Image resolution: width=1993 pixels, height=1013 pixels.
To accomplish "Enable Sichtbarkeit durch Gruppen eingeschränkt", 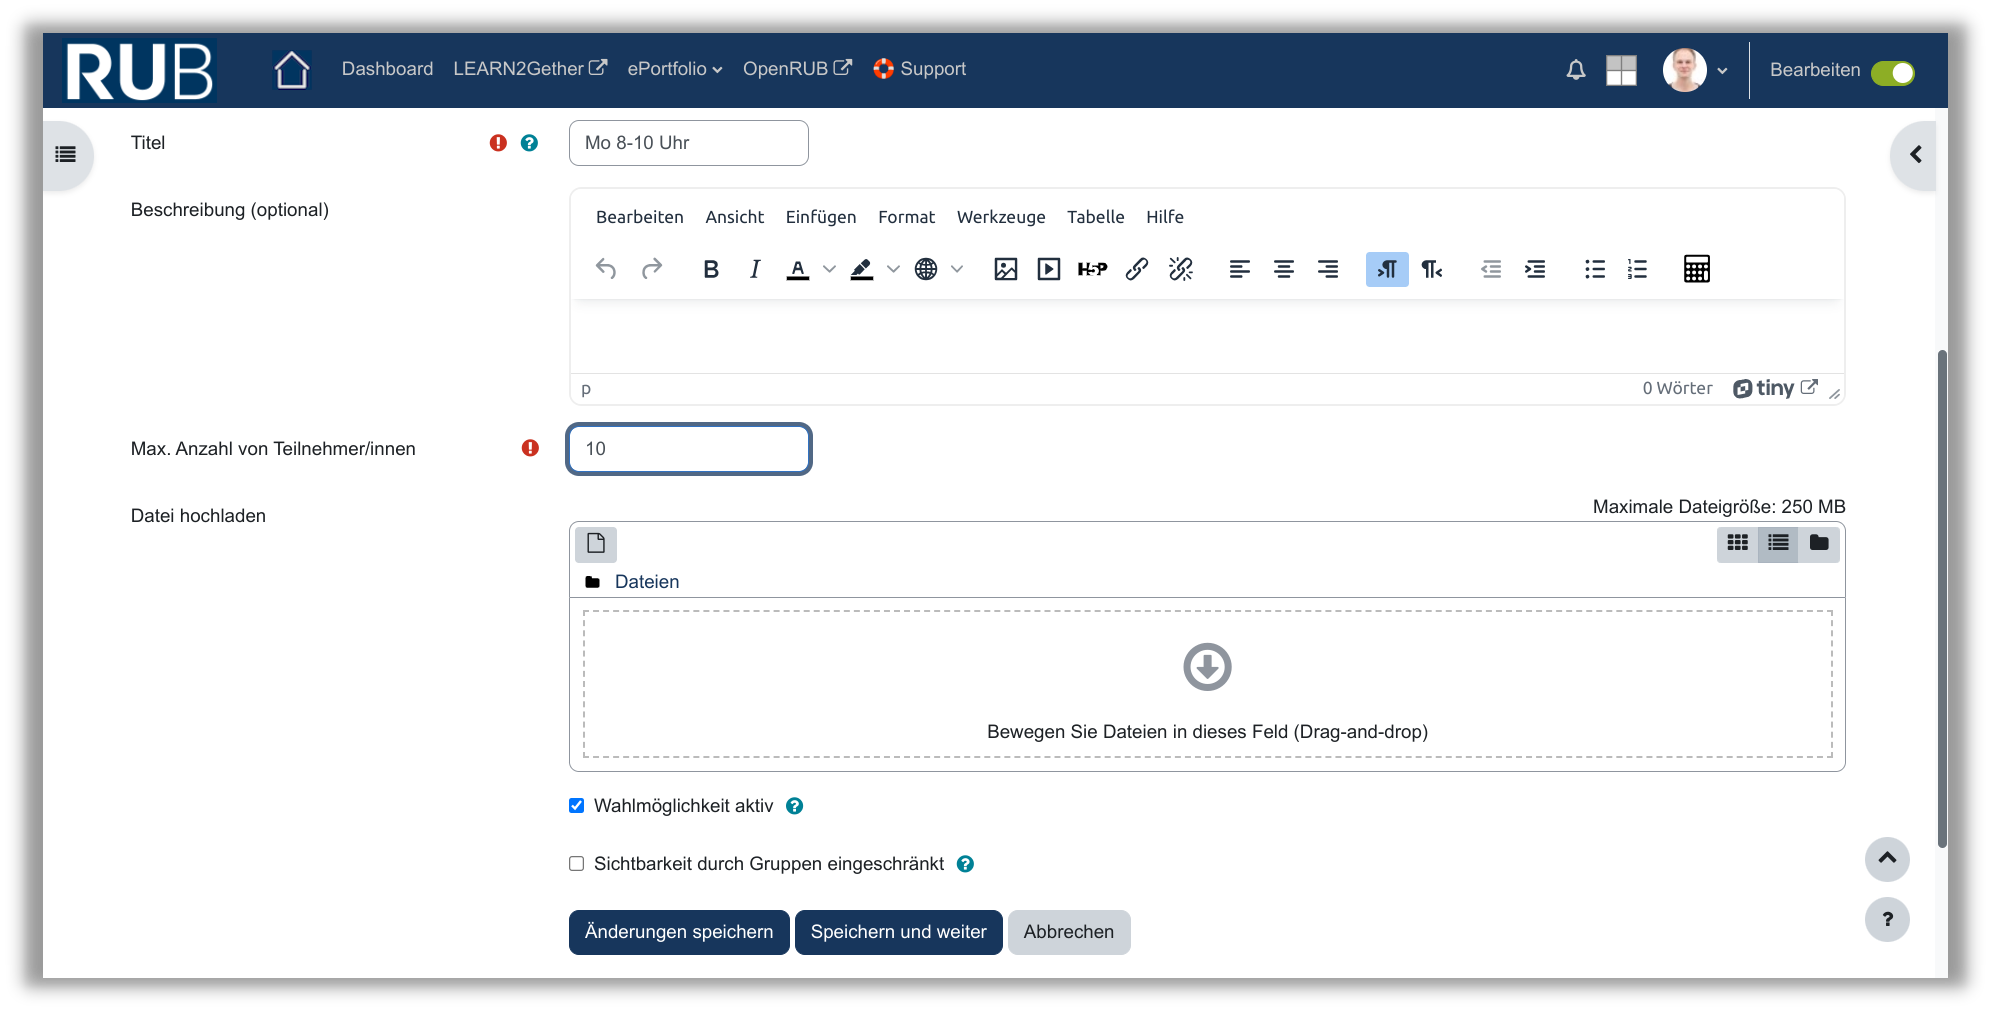I will click(577, 864).
